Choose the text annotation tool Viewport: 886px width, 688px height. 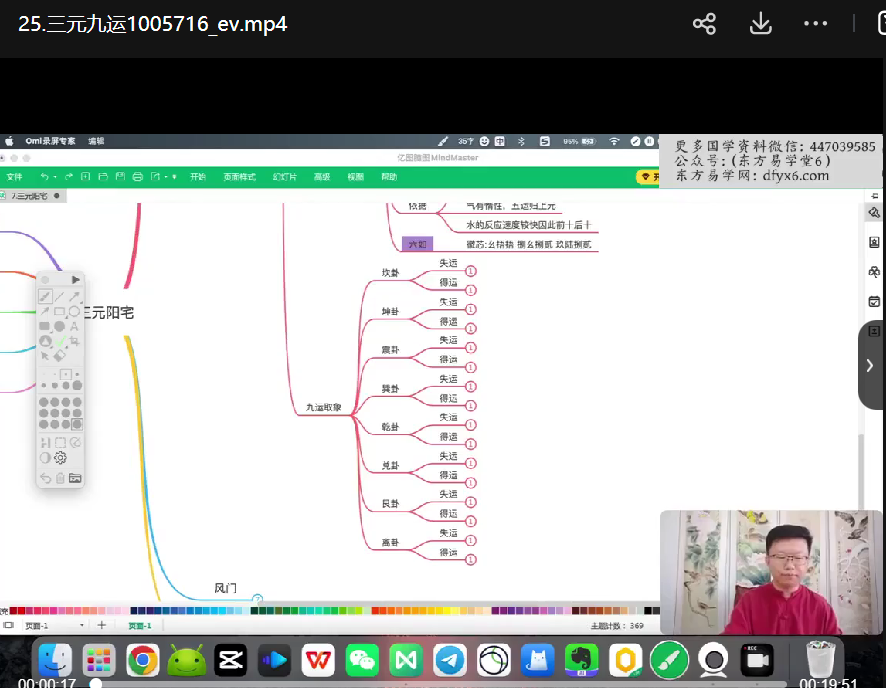(74, 326)
